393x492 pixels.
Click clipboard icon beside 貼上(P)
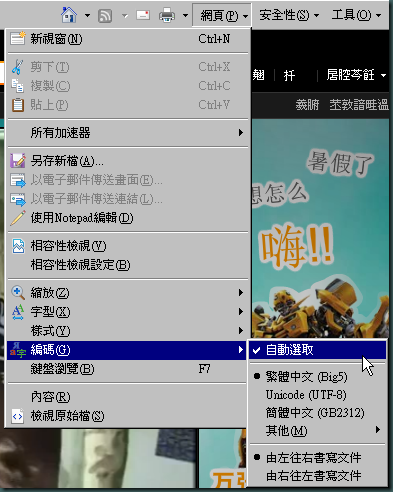[18, 105]
